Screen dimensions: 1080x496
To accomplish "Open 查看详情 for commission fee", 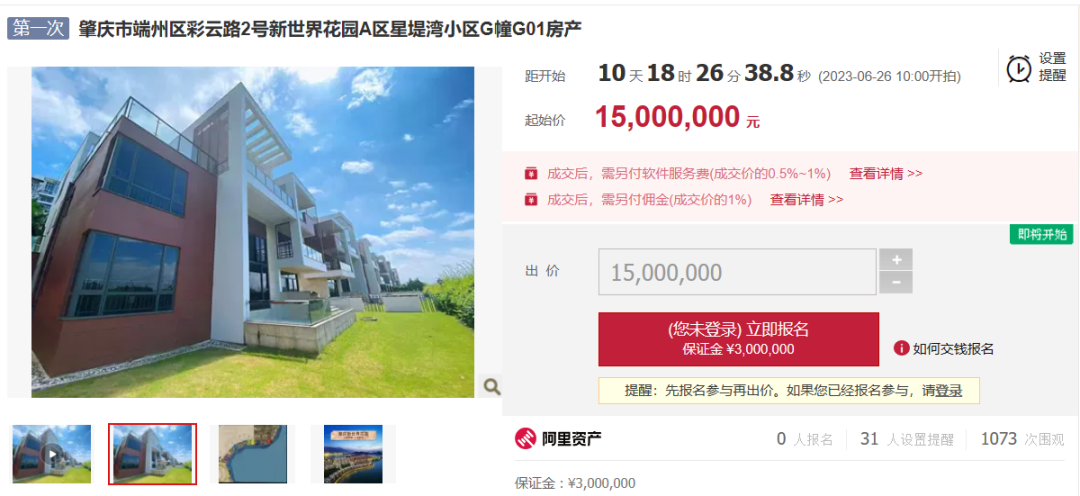I will (806, 200).
